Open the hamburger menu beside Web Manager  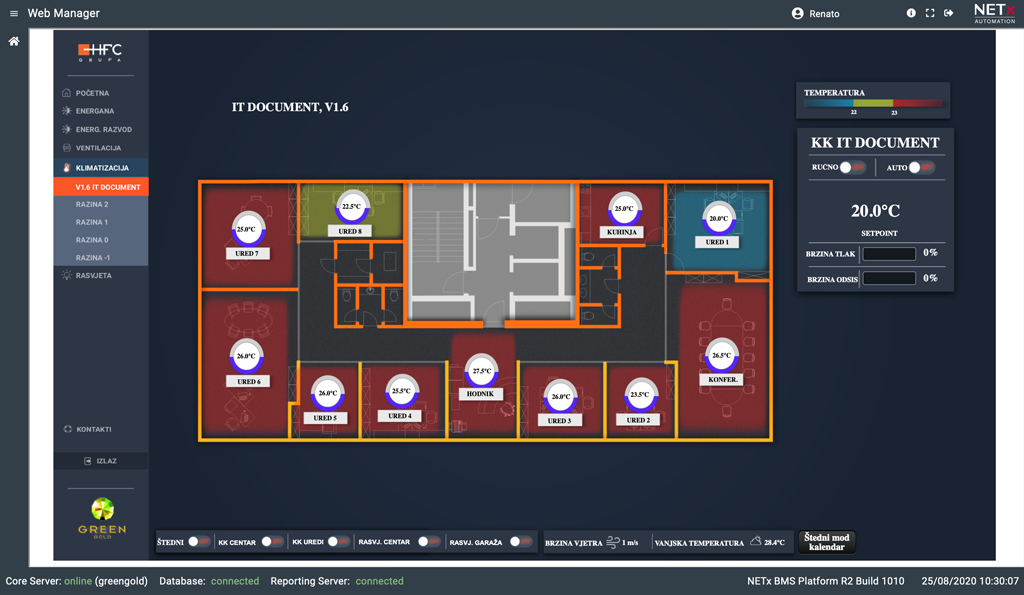pos(14,14)
